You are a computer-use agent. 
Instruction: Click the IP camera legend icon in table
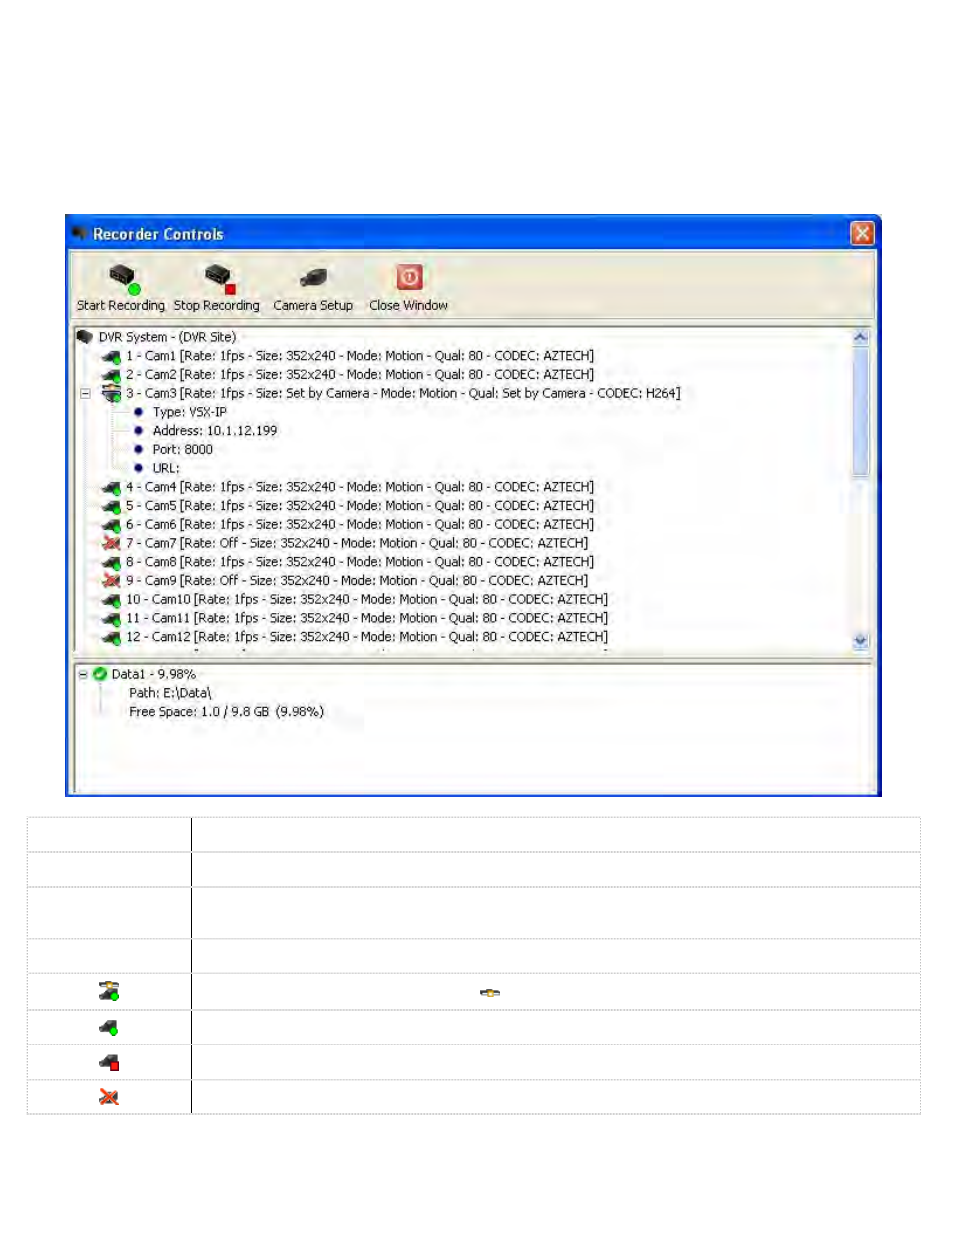(x=109, y=991)
